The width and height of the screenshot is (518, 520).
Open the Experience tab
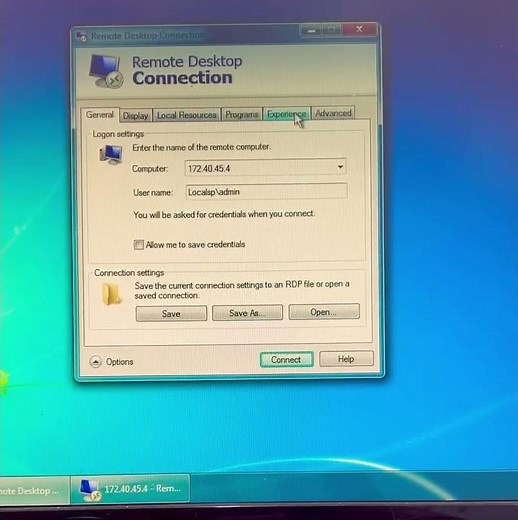(x=287, y=114)
